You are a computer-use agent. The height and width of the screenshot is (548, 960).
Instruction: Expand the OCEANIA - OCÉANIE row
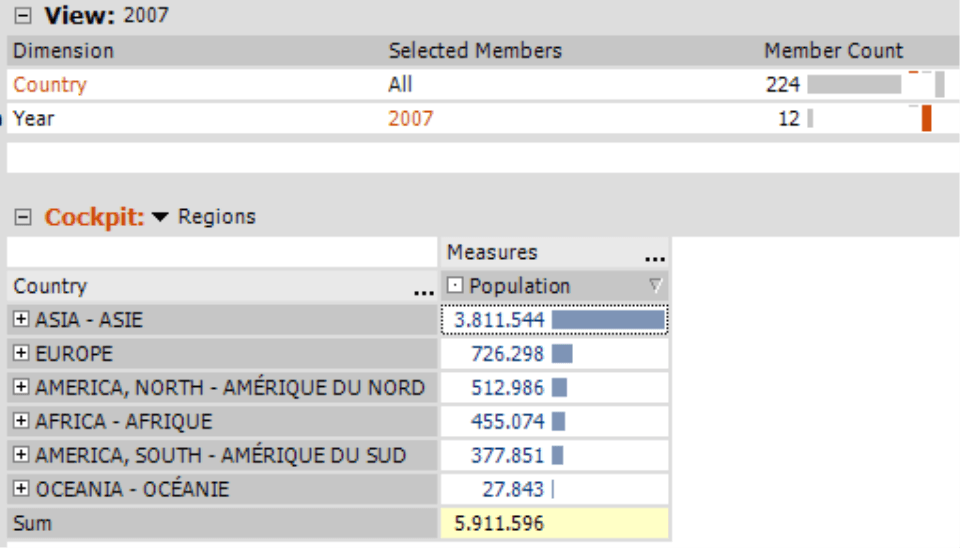click(x=21, y=488)
